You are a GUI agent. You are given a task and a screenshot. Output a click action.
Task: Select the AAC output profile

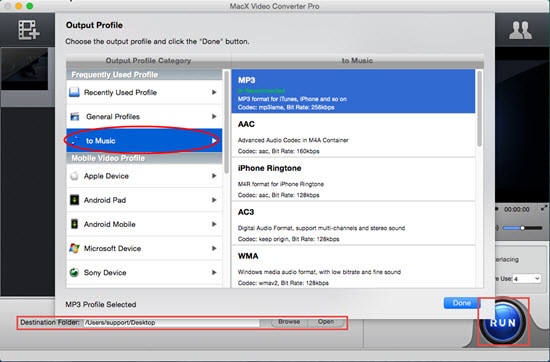click(x=353, y=135)
